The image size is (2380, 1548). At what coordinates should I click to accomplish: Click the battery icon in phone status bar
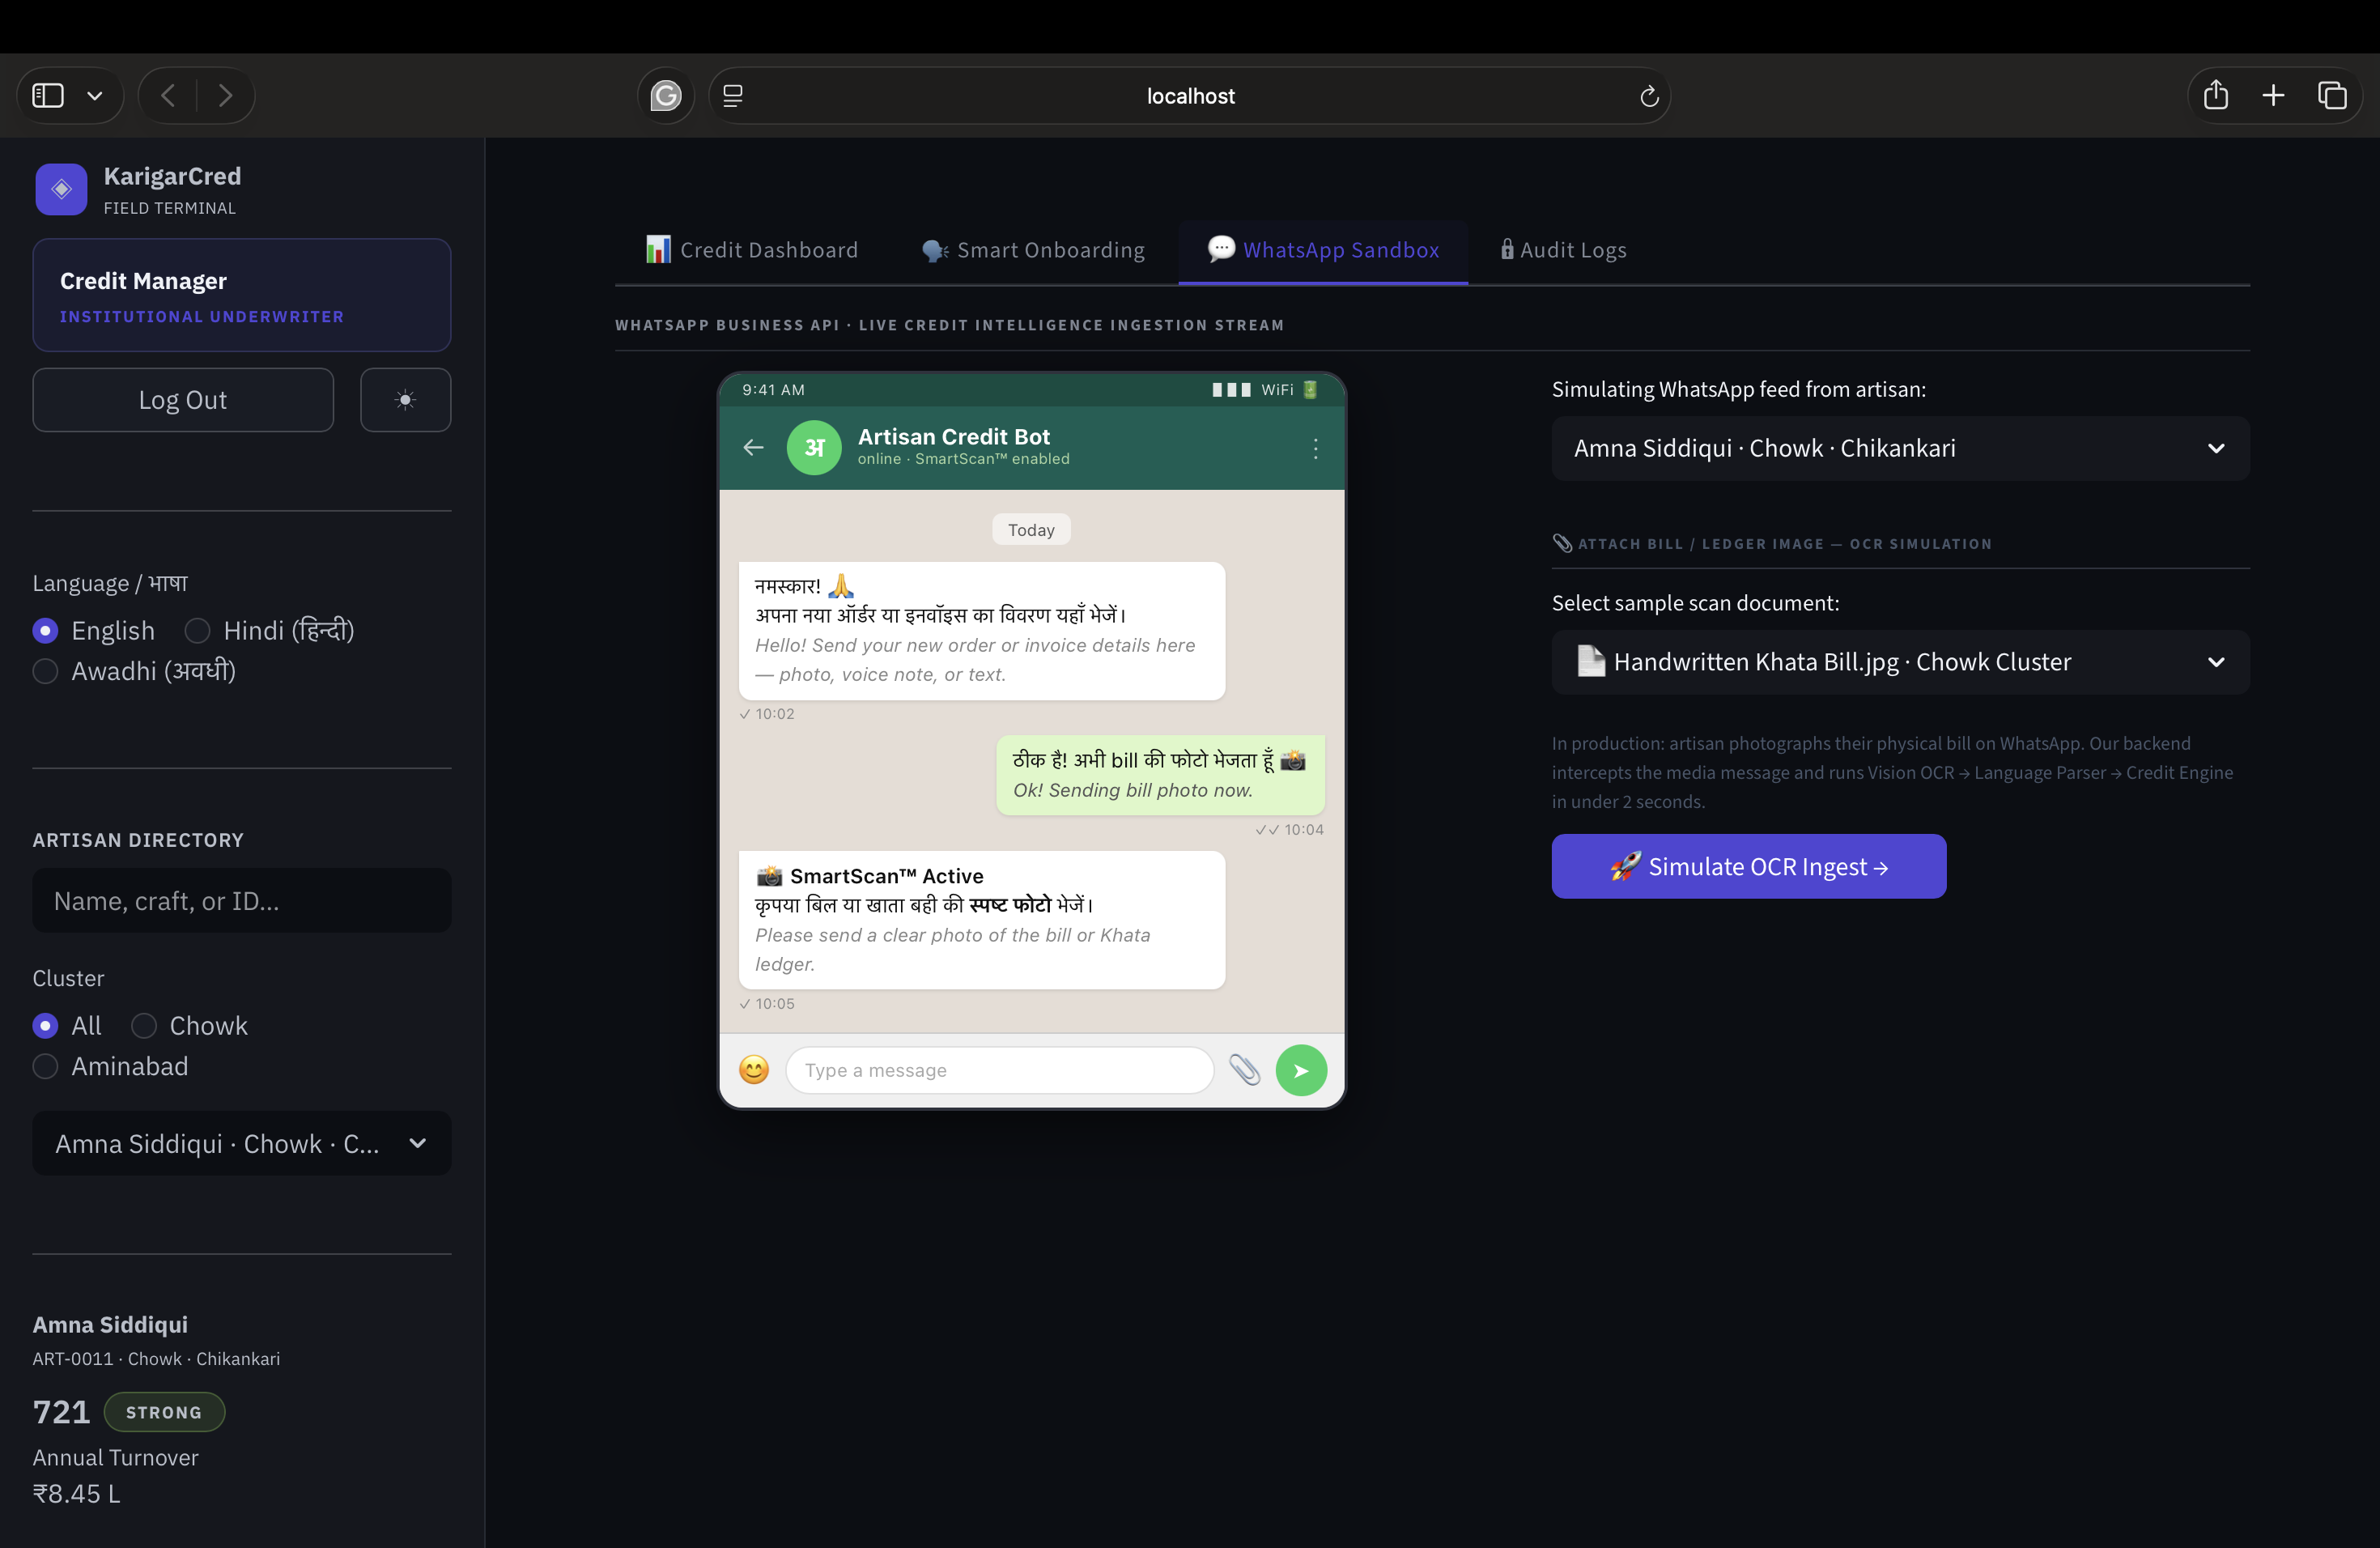click(x=1310, y=390)
